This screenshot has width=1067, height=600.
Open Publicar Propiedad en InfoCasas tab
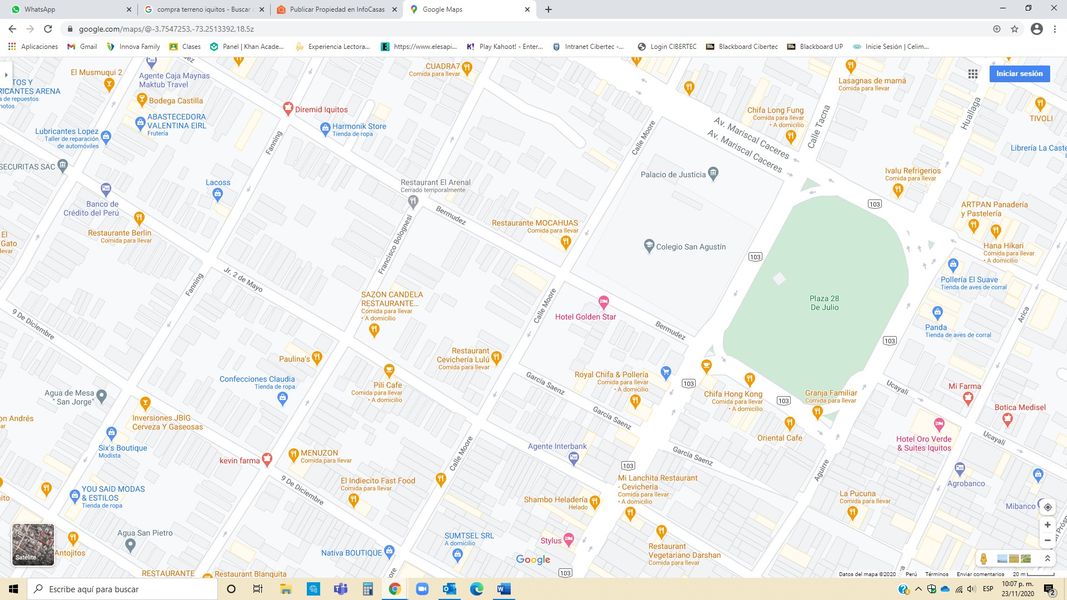click(x=336, y=10)
